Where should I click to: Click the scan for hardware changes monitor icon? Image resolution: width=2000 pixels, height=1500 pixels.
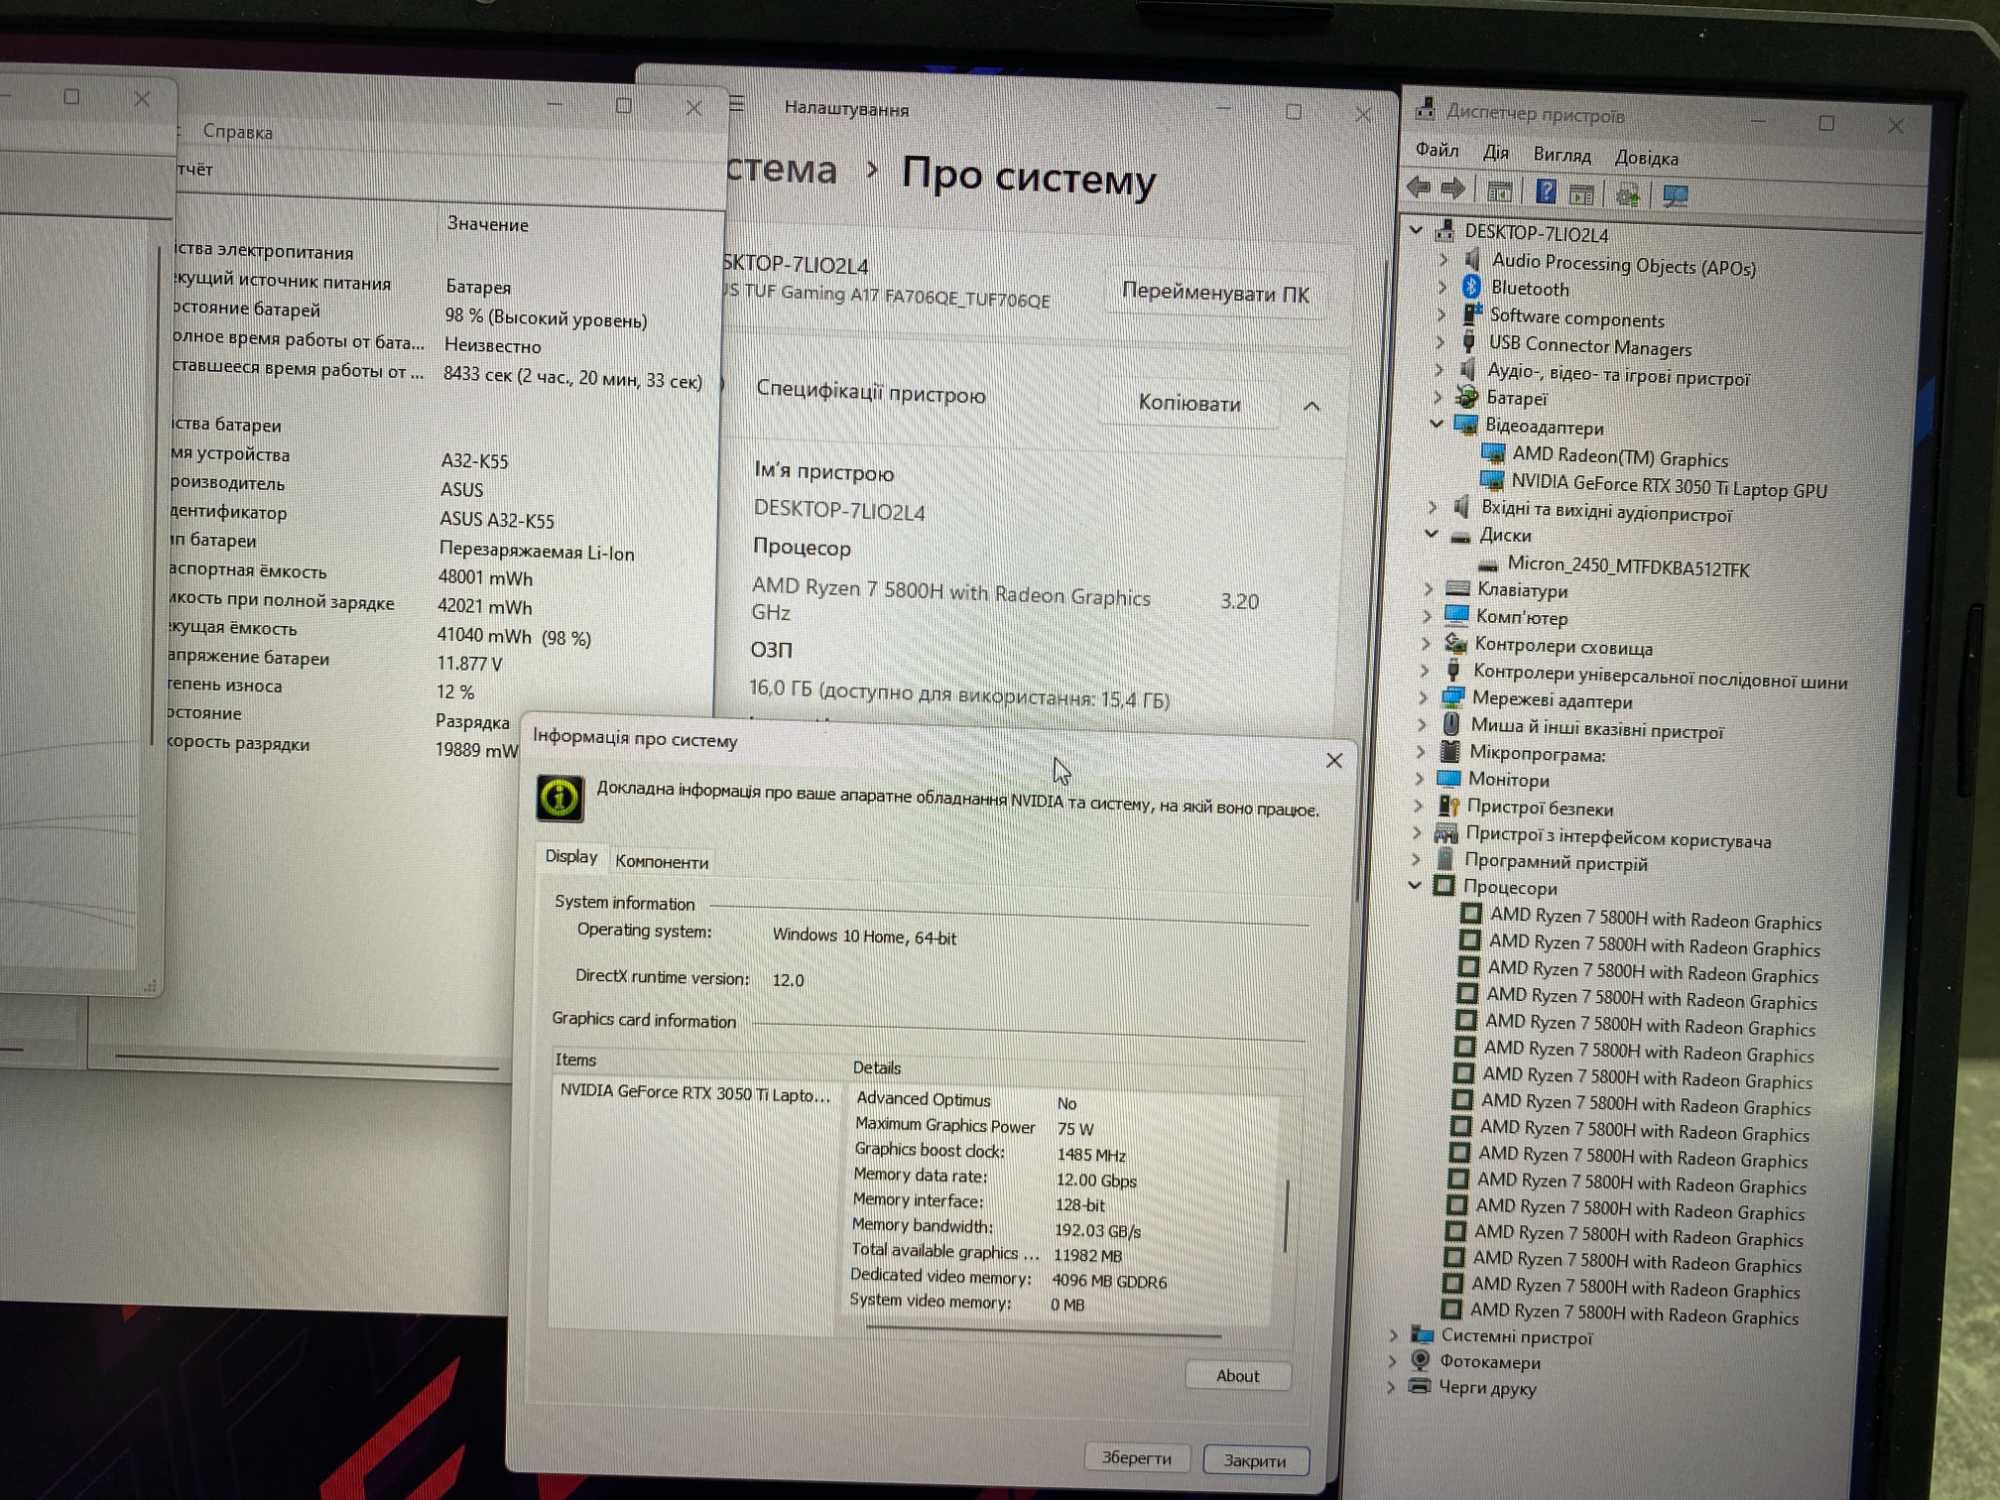1675,196
